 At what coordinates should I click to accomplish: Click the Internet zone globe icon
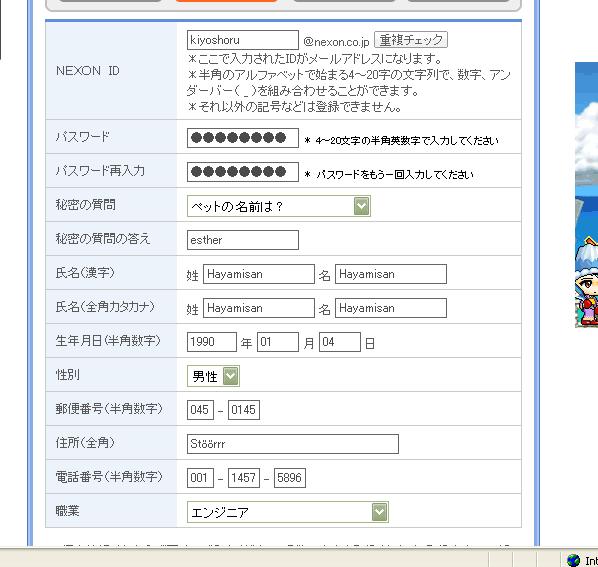click(x=573, y=560)
